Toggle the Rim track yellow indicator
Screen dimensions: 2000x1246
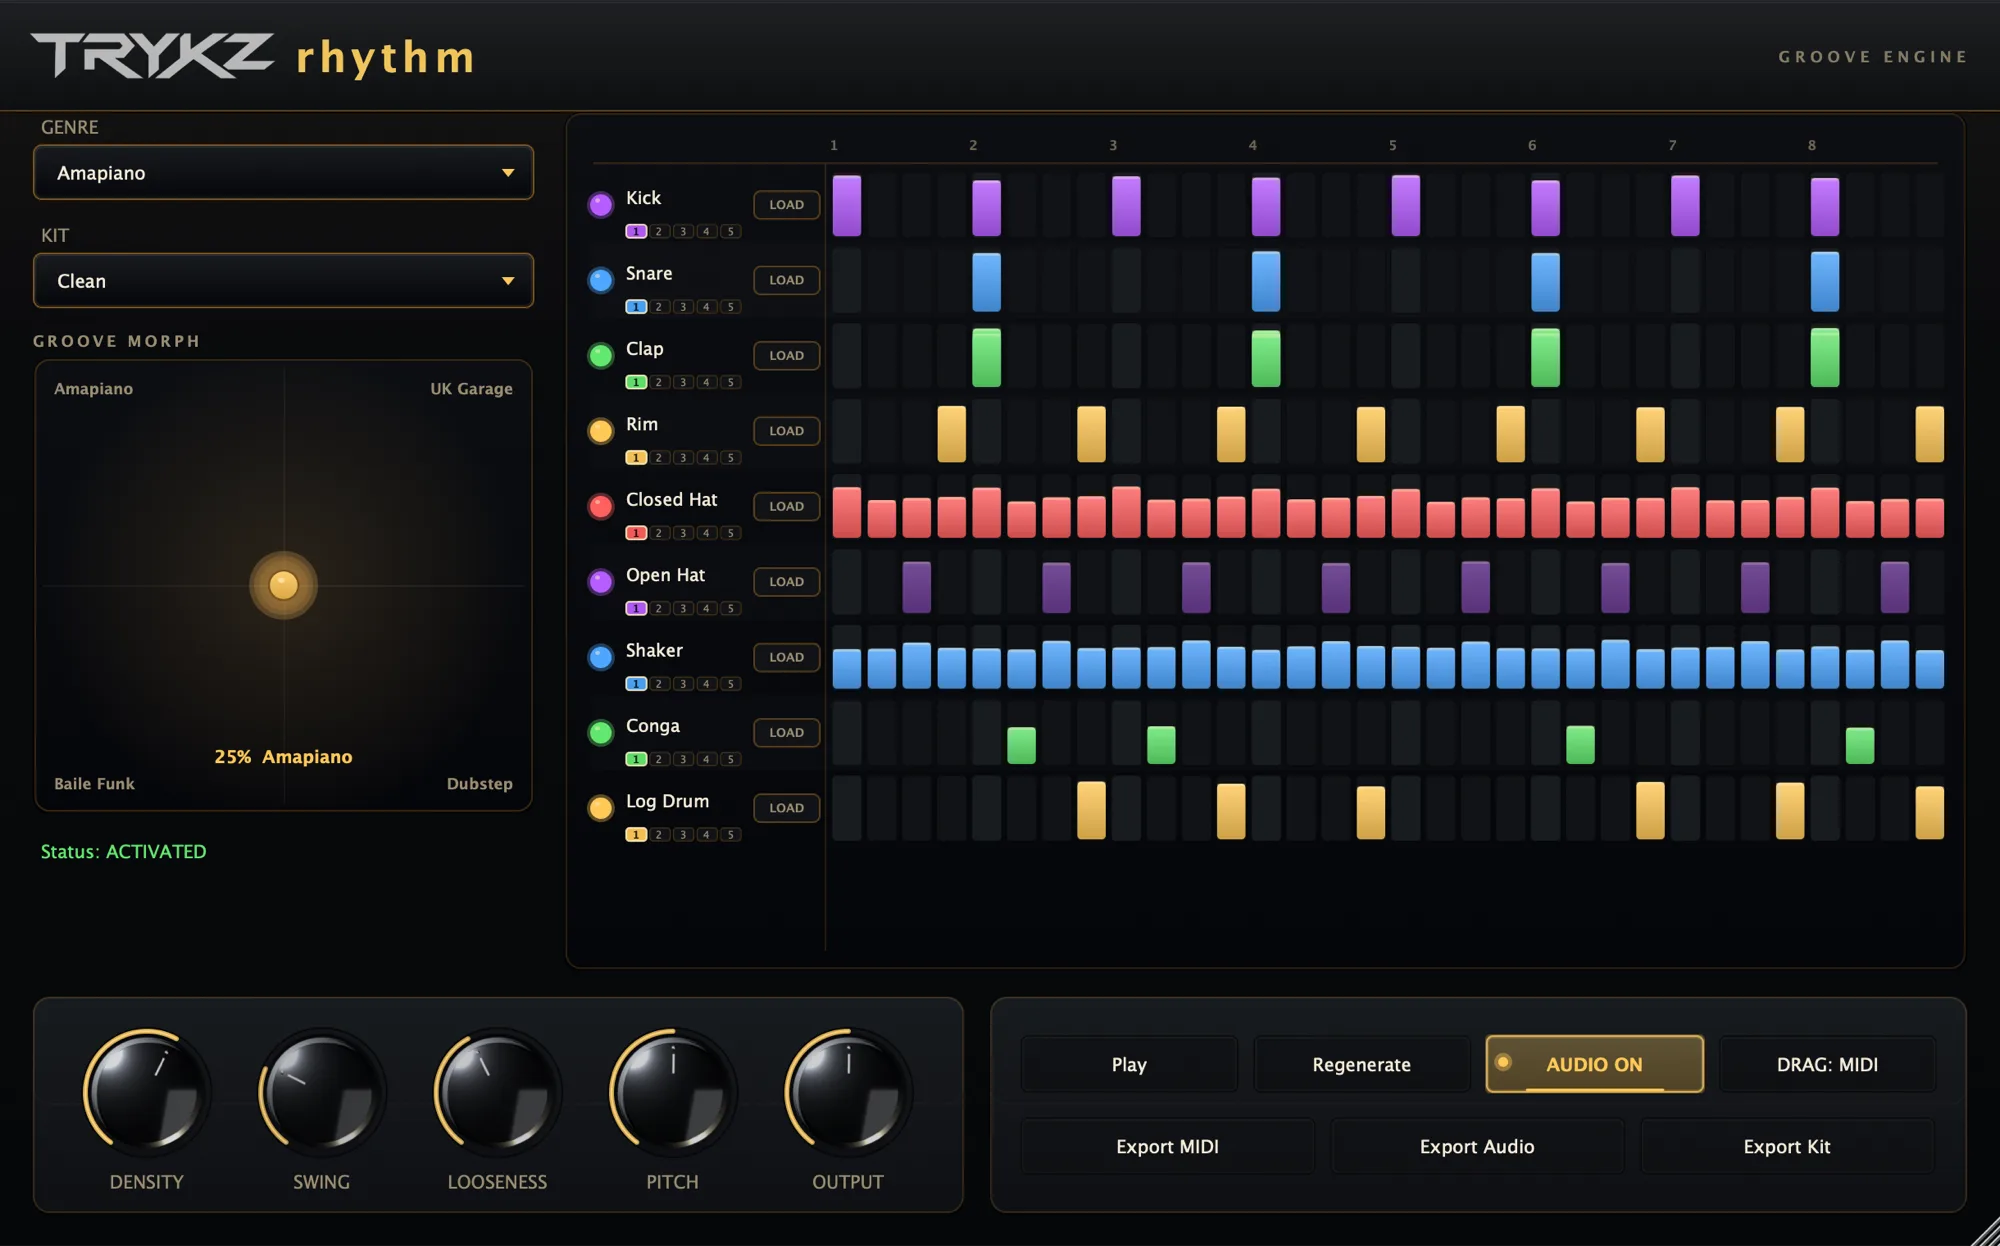pyautogui.click(x=600, y=431)
